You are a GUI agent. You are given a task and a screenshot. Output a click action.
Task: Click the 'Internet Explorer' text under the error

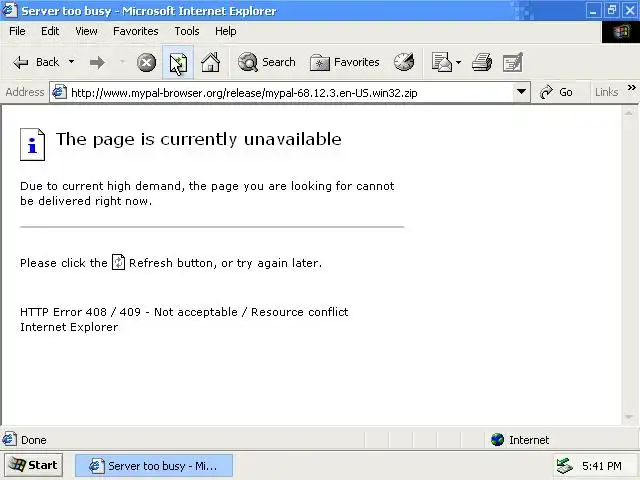coord(69,327)
